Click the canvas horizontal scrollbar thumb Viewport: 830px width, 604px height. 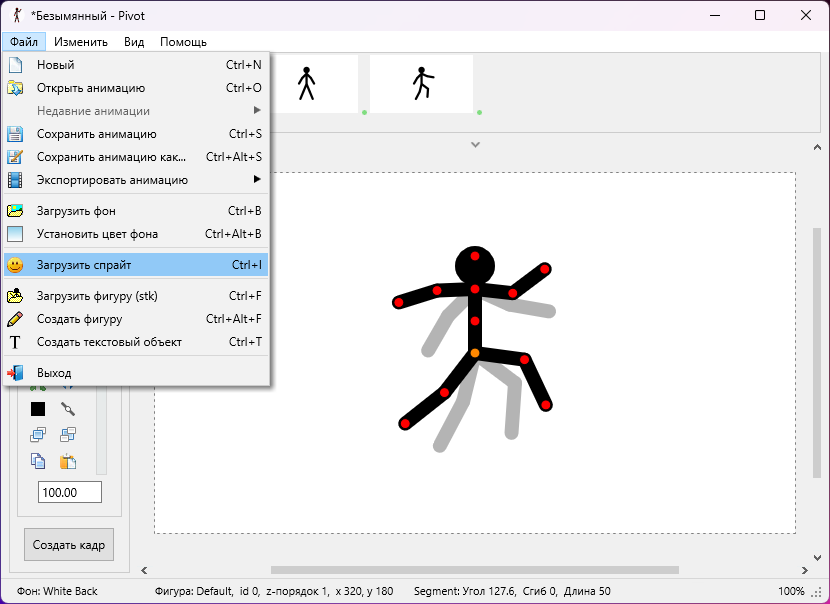pos(475,570)
